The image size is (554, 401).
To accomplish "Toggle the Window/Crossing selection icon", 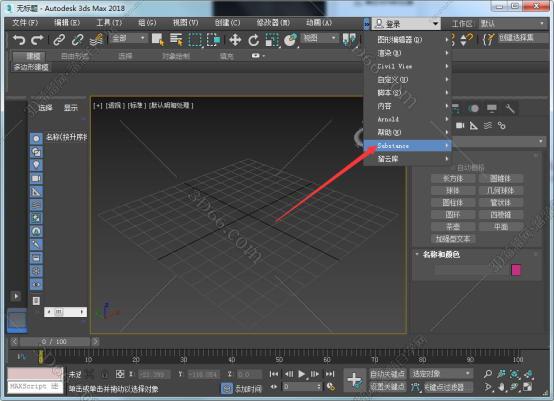I will (x=213, y=40).
